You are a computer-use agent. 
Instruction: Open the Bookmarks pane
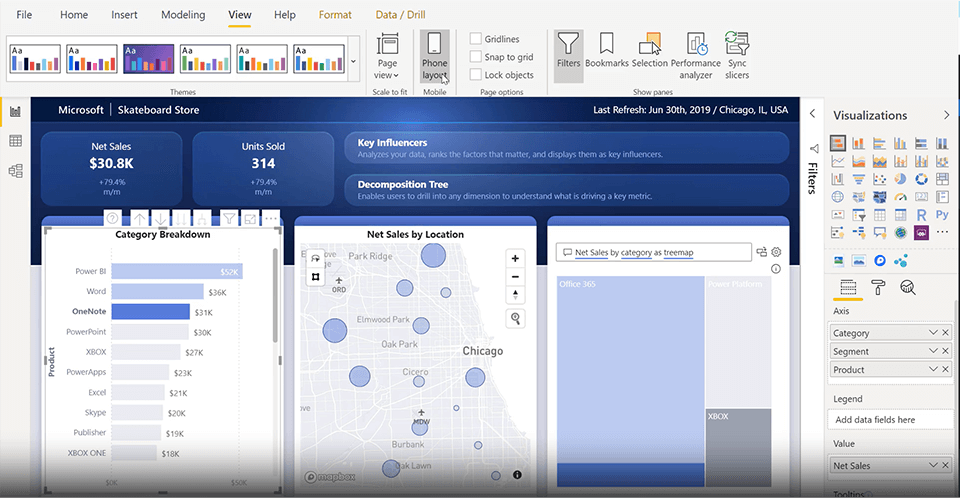pos(606,52)
